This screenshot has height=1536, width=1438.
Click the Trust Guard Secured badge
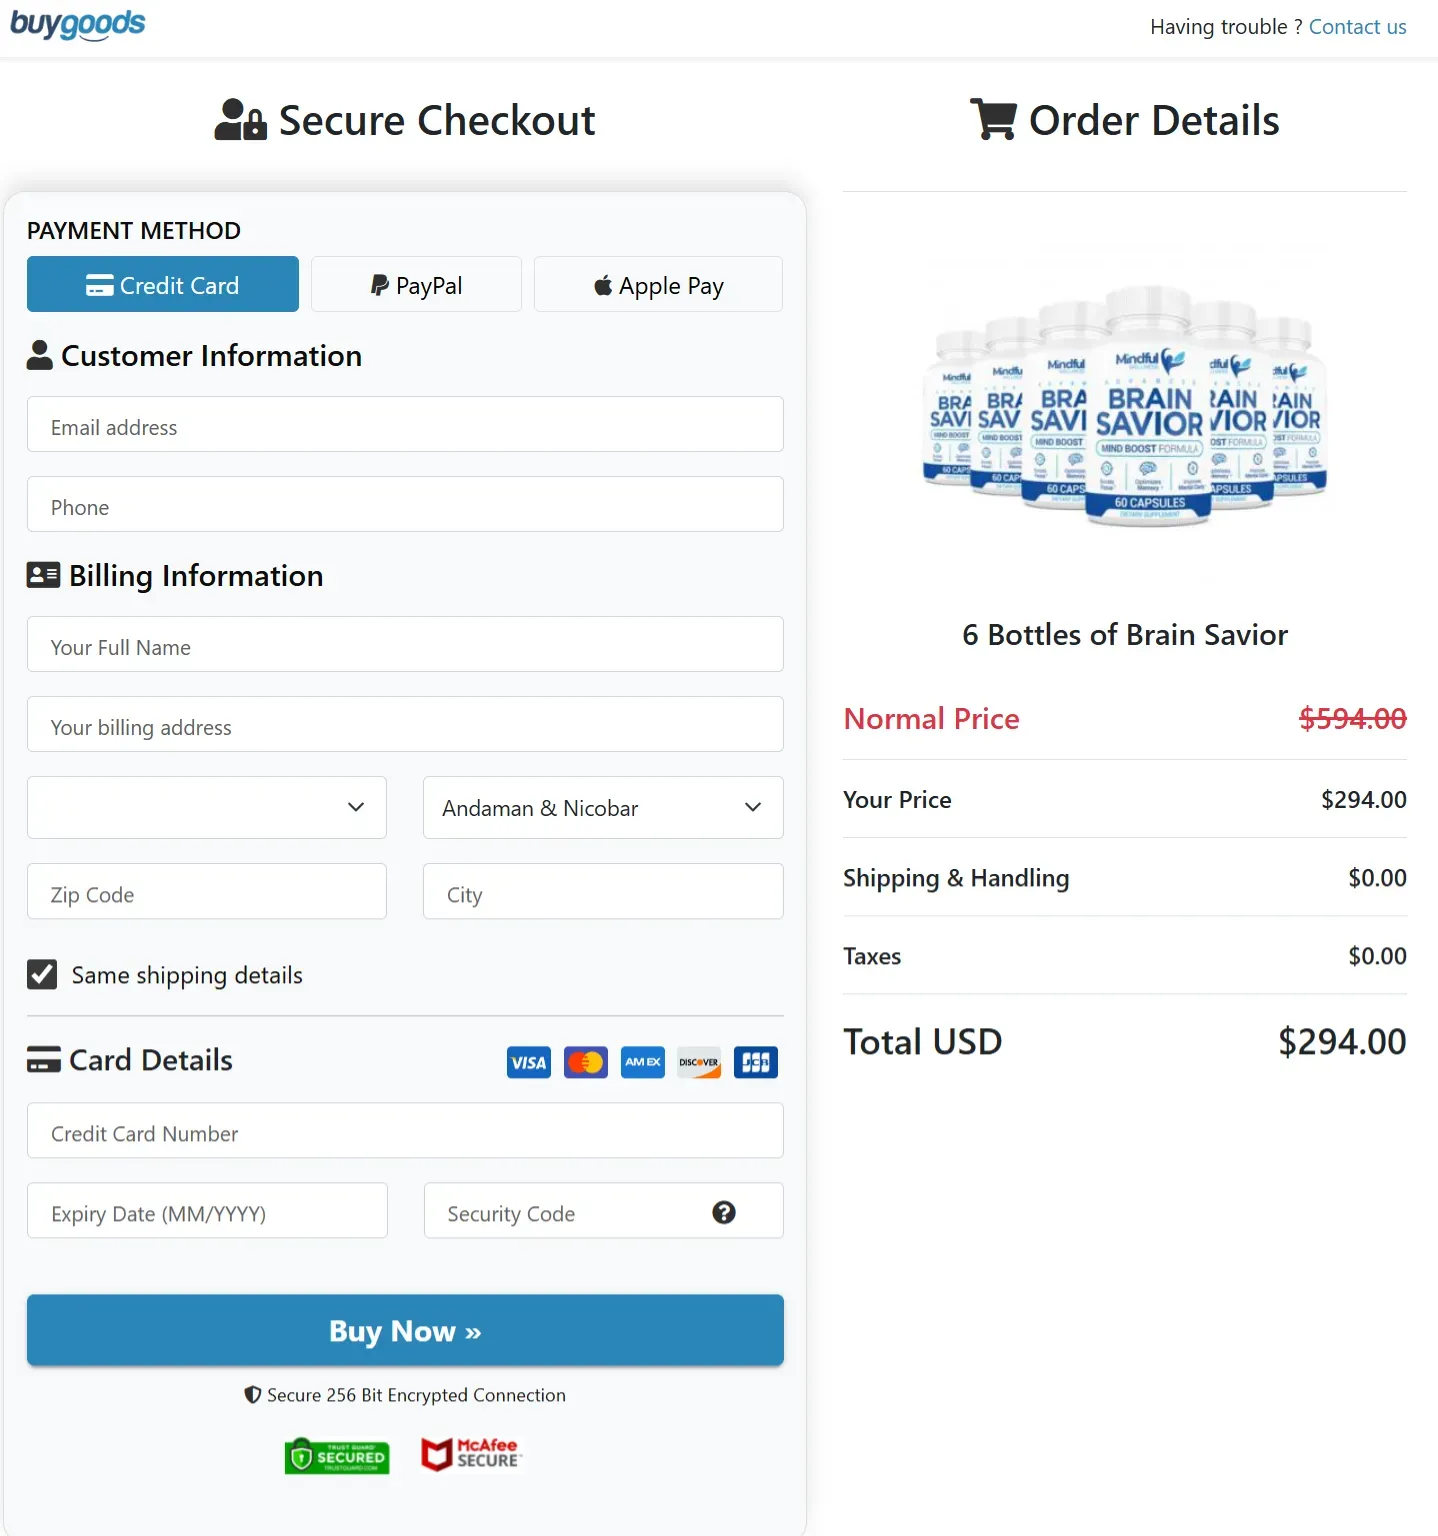[x=337, y=1455]
